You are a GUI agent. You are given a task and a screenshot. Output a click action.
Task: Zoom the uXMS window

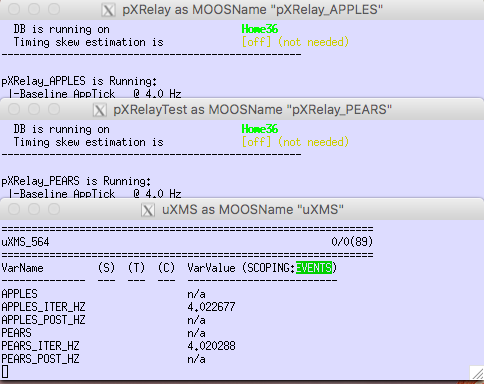pos(54,209)
